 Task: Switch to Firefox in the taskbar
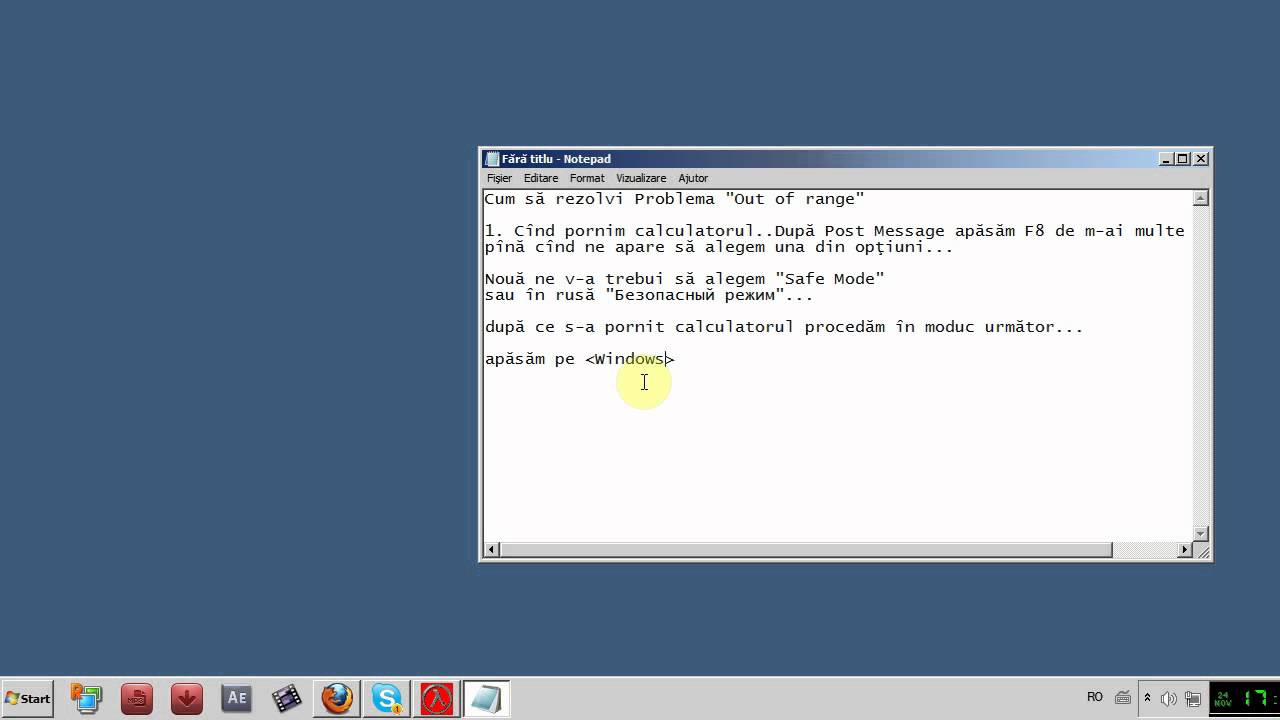337,698
